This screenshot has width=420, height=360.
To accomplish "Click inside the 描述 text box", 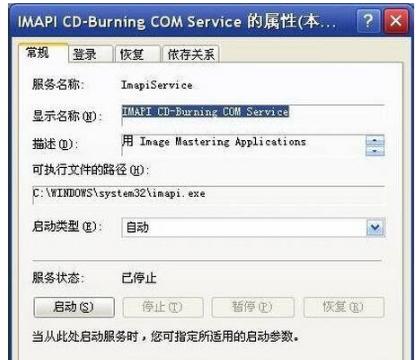I will pyautogui.click(x=243, y=145).
